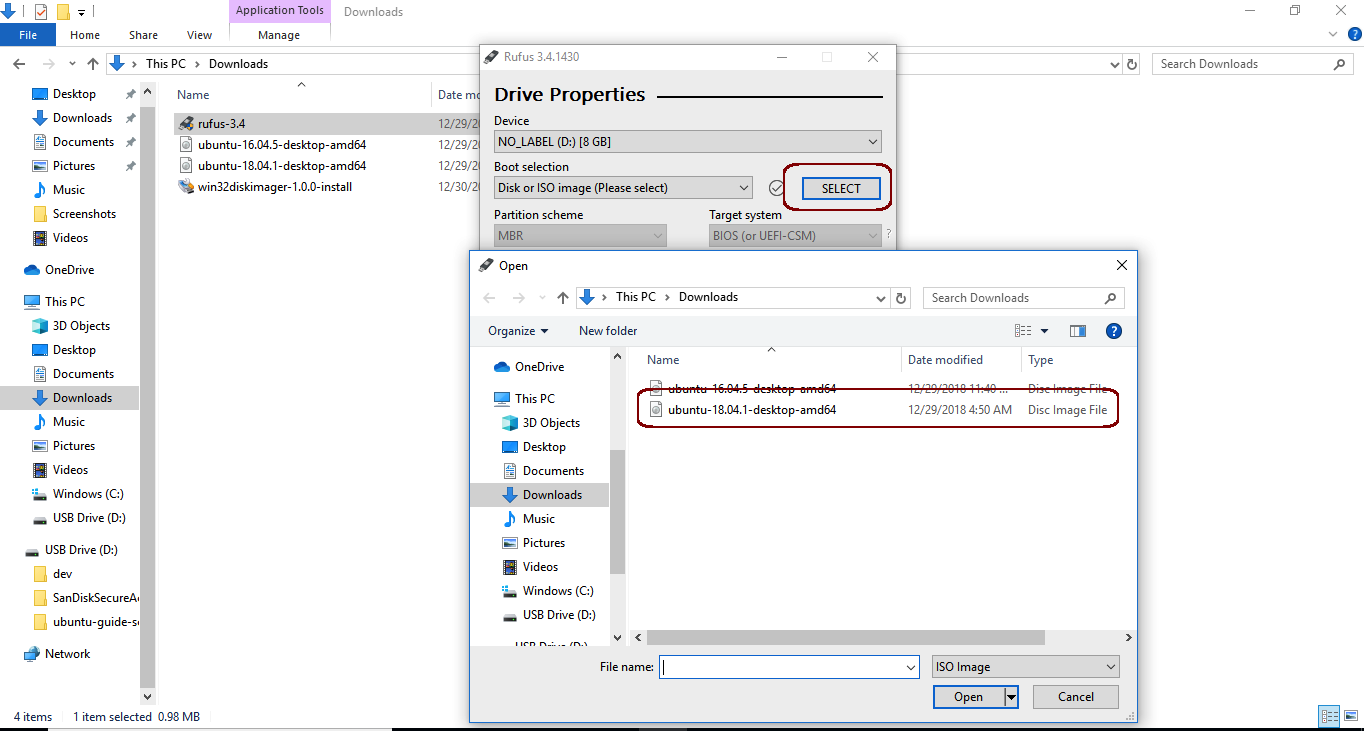Viewport: 1364px width, 731px height.
Task: Click the Properties icon in Explorer's quick access toolbar
Action: coord(41,12)
